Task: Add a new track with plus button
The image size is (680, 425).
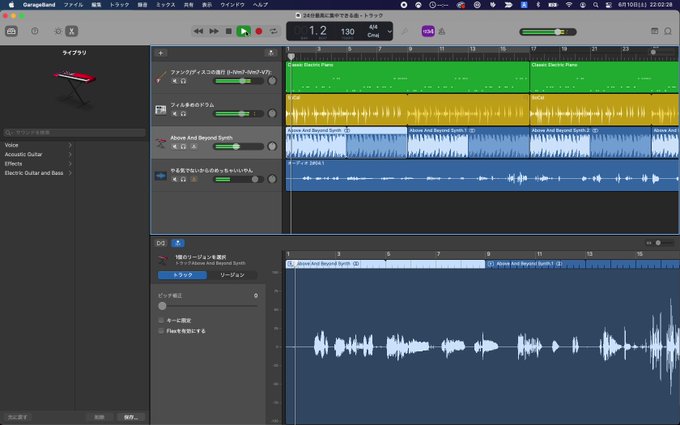Action: 160,53
